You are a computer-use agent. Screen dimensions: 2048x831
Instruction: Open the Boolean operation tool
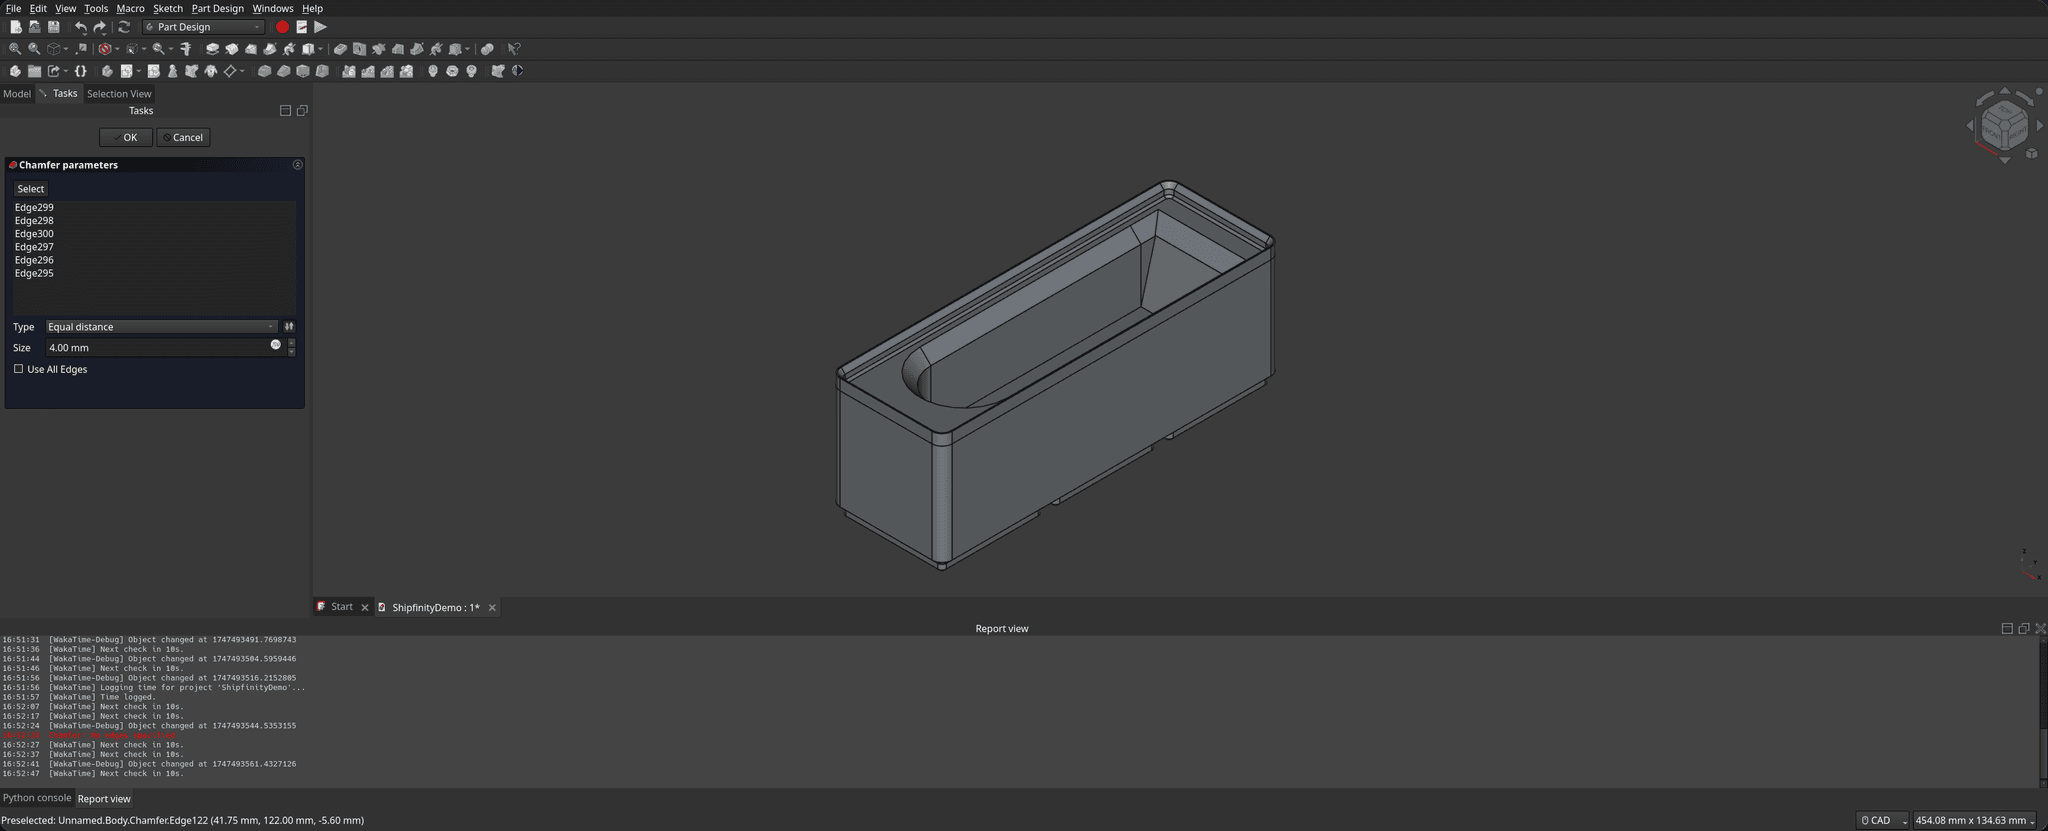pos(487,48)
